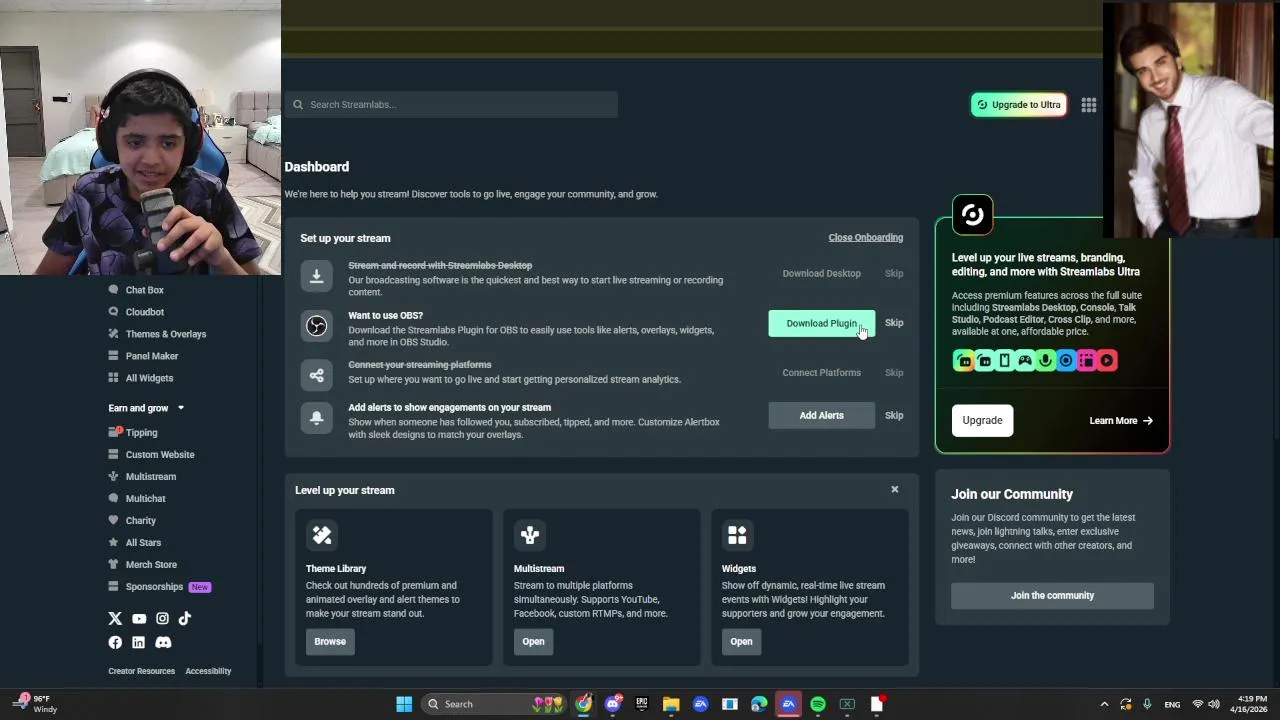Open Streamlabs Facebook social link

(x=115, y=642)
